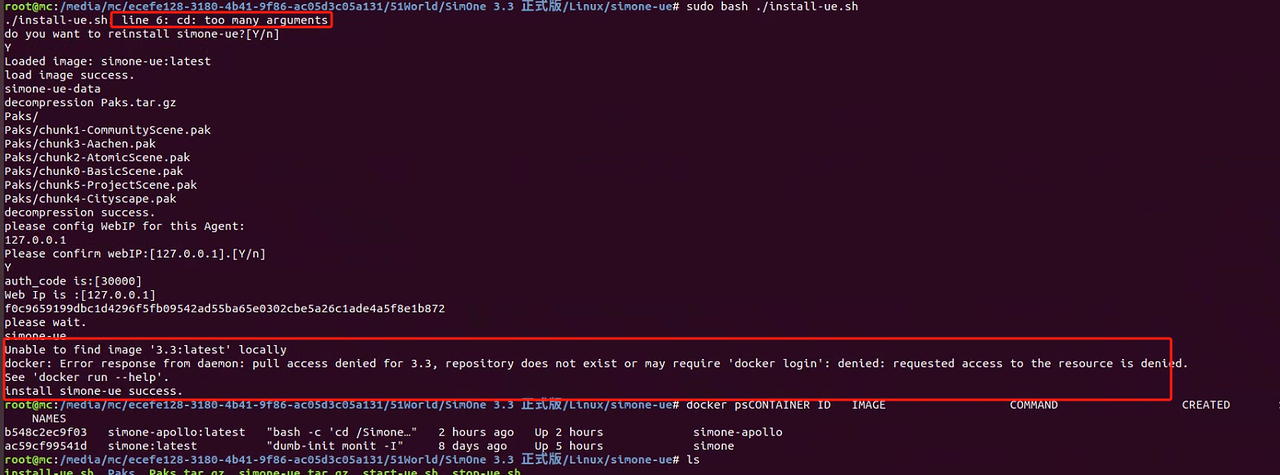Viewport: 1280px width, 475px height.
Task: Click the 'auth_code is:[30000]' line
Action: 73,281
